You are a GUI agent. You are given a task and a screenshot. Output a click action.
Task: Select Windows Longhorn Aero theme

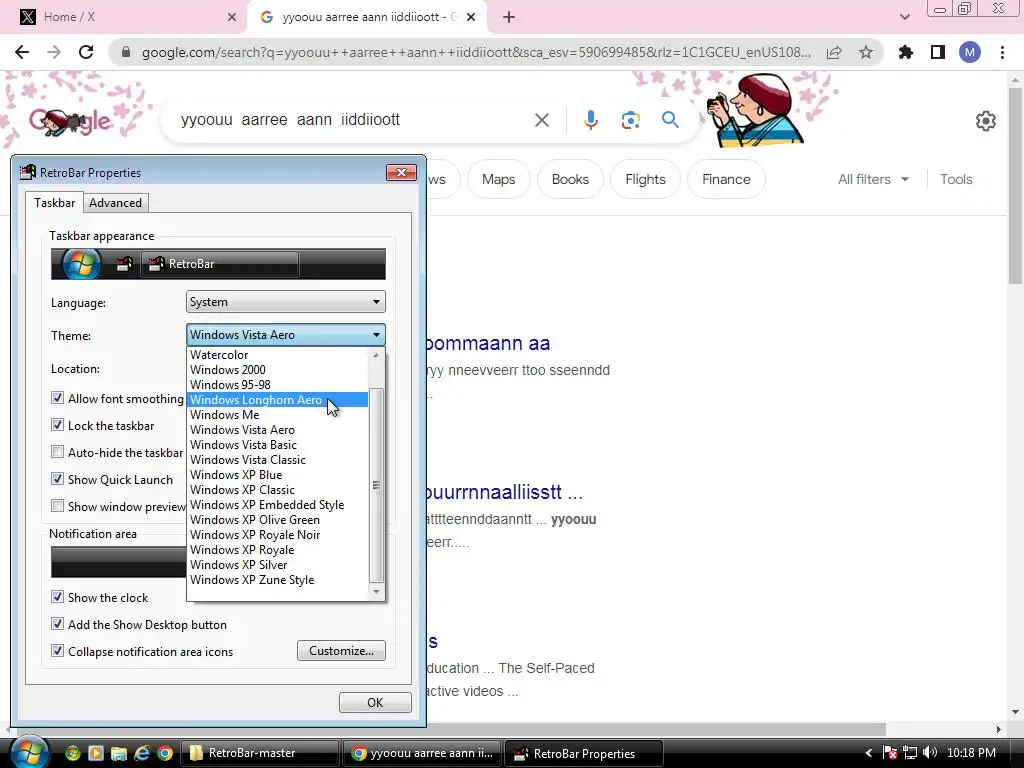click(x=278, y=400)
